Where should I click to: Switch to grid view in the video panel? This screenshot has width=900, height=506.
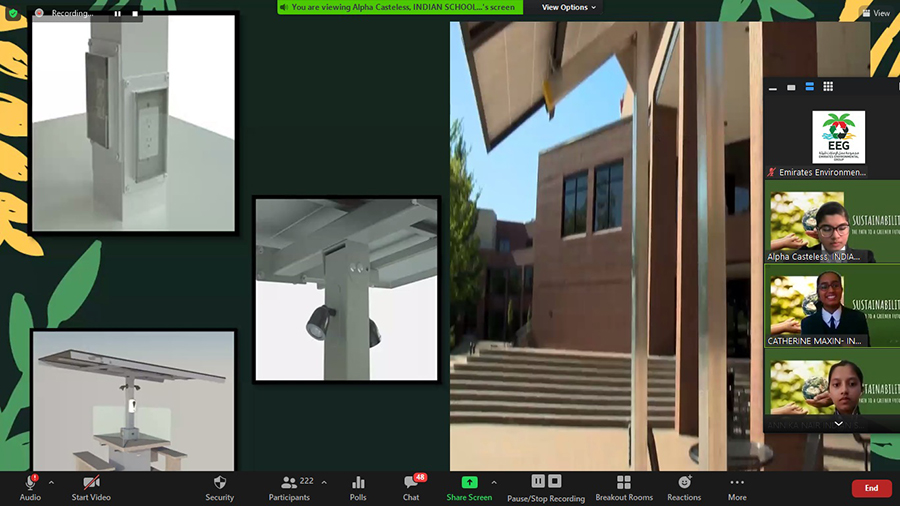(827, 87)
